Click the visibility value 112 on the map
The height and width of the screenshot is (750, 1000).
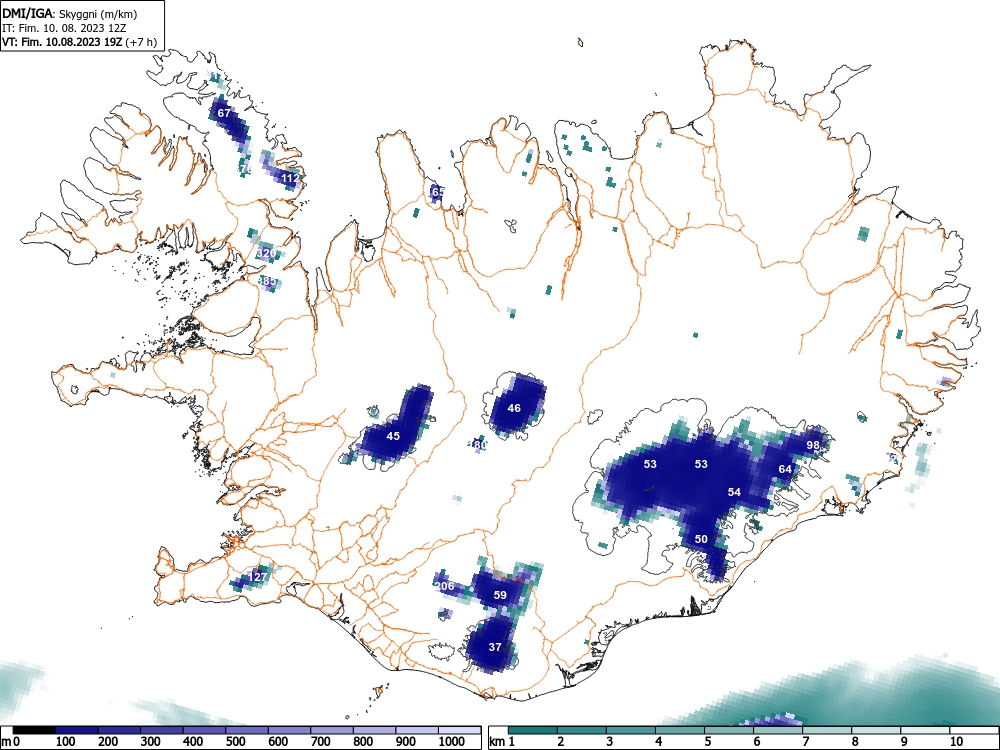click(290, 178)
